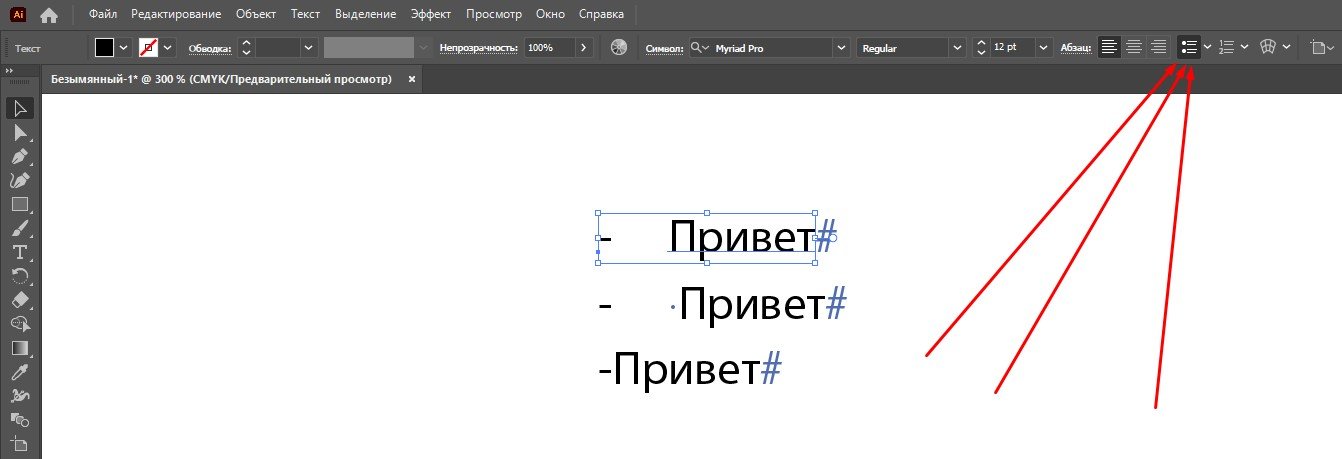Screen dimensions: 1342x459
Task: Open the envelope warp options dropdown arrow
Action: [x=1286, y=47]
